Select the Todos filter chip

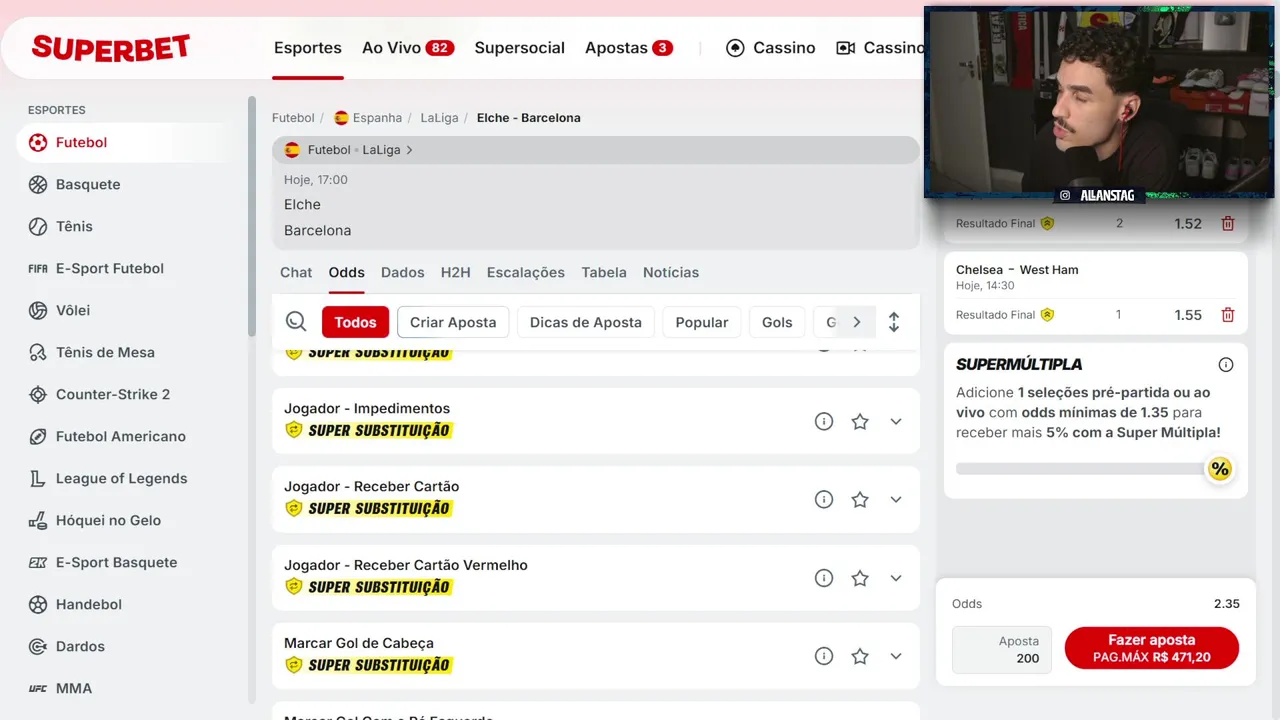click(x=355, y=322)
